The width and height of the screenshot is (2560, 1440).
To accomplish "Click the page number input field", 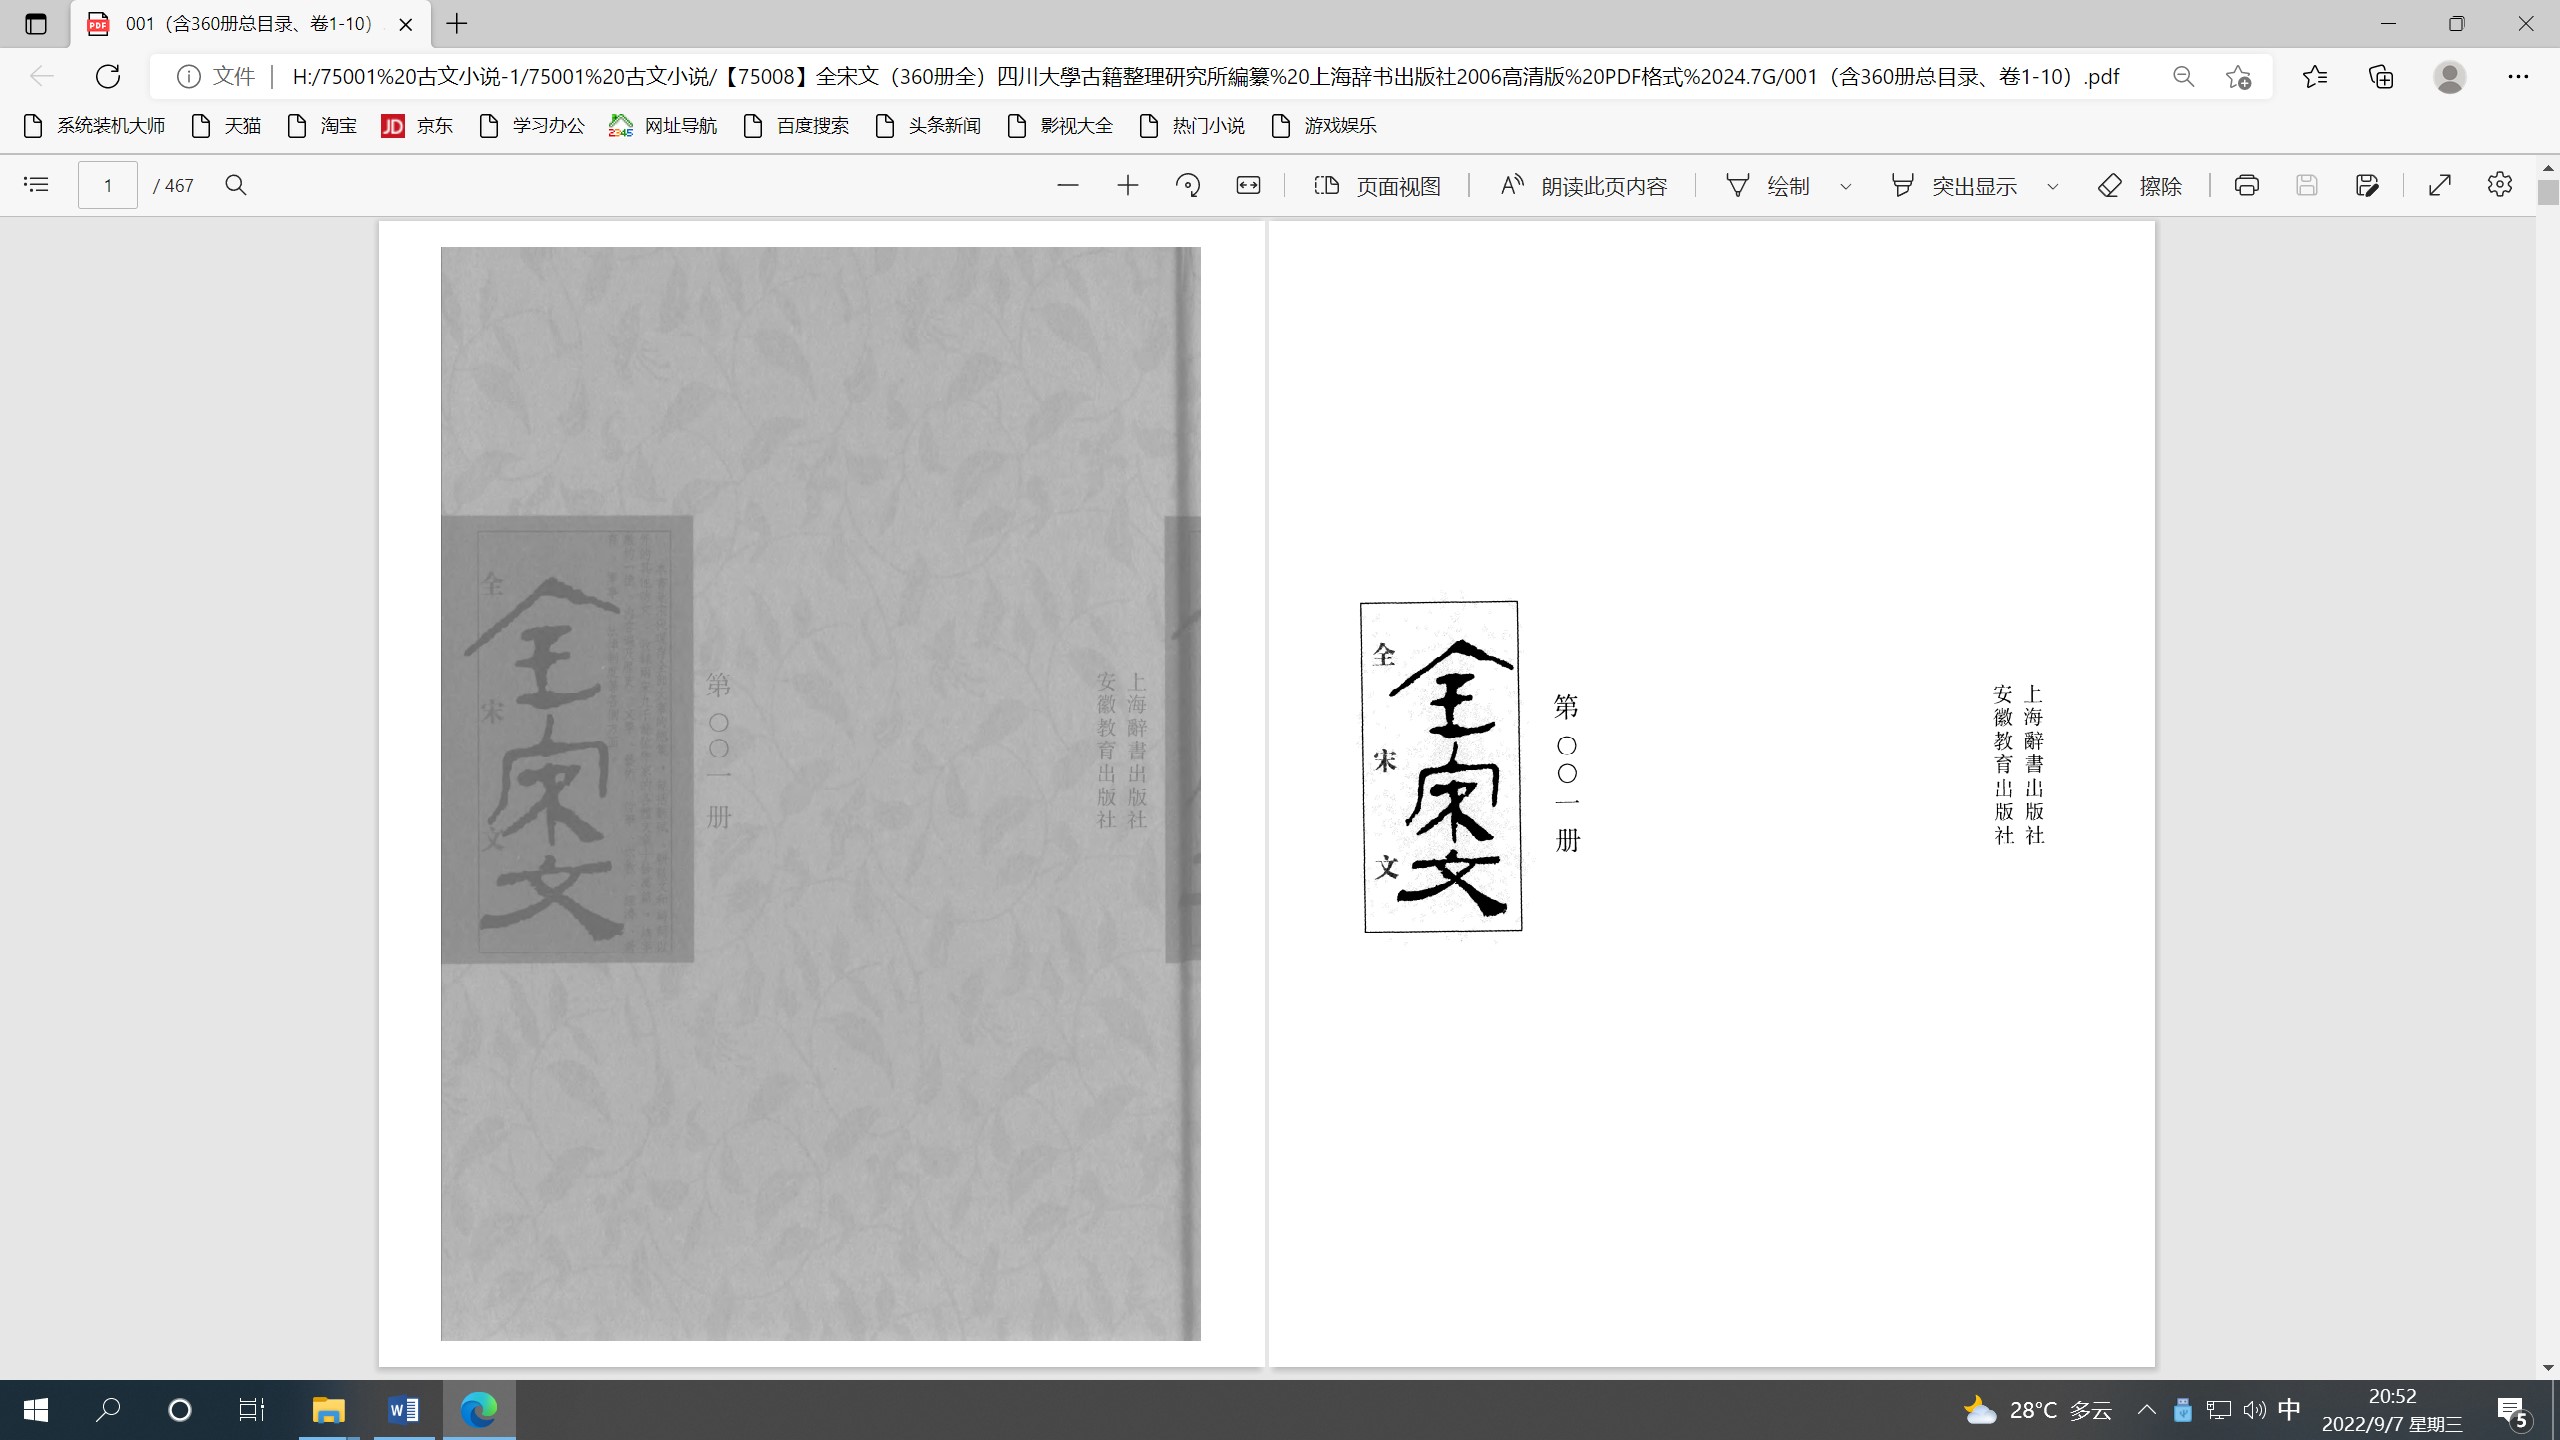I will (x=108, y=185).
